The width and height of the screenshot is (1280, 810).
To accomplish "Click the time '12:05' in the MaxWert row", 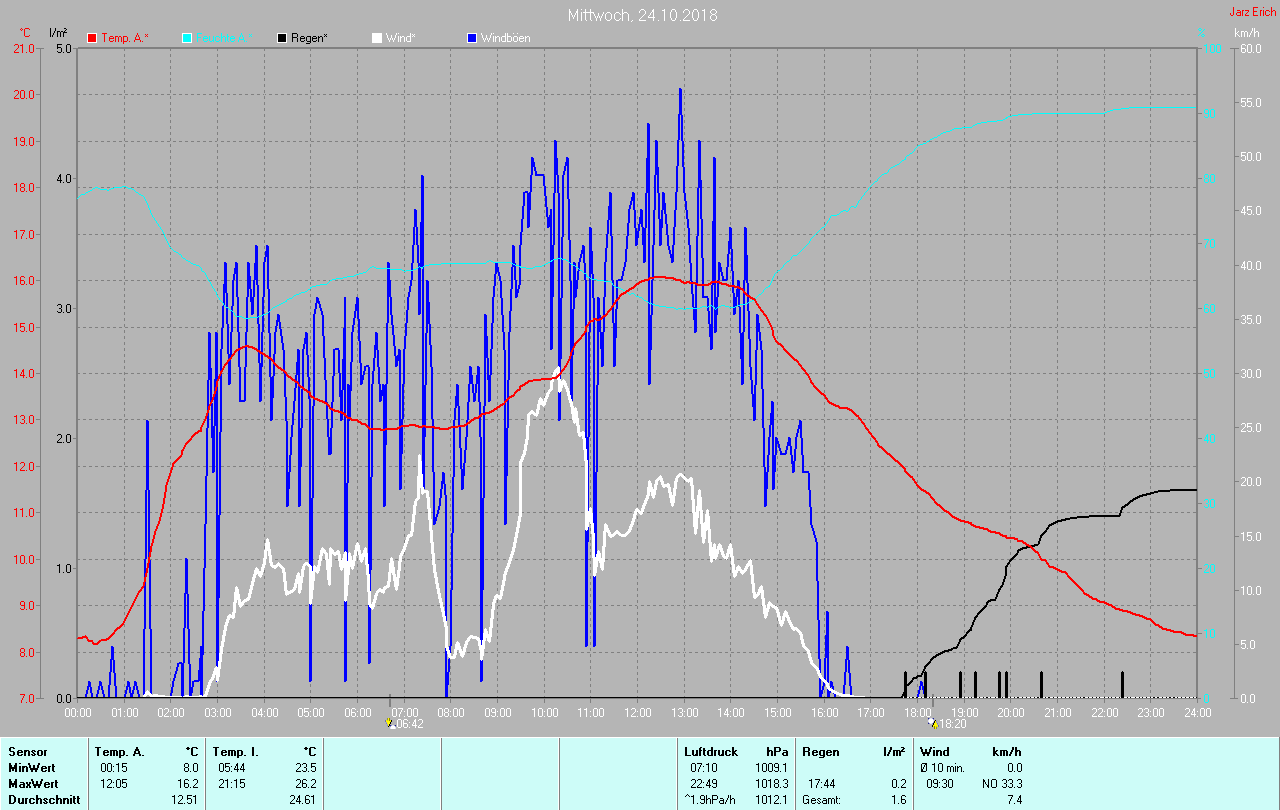I will pyautogui.click(x=113, y=784).
